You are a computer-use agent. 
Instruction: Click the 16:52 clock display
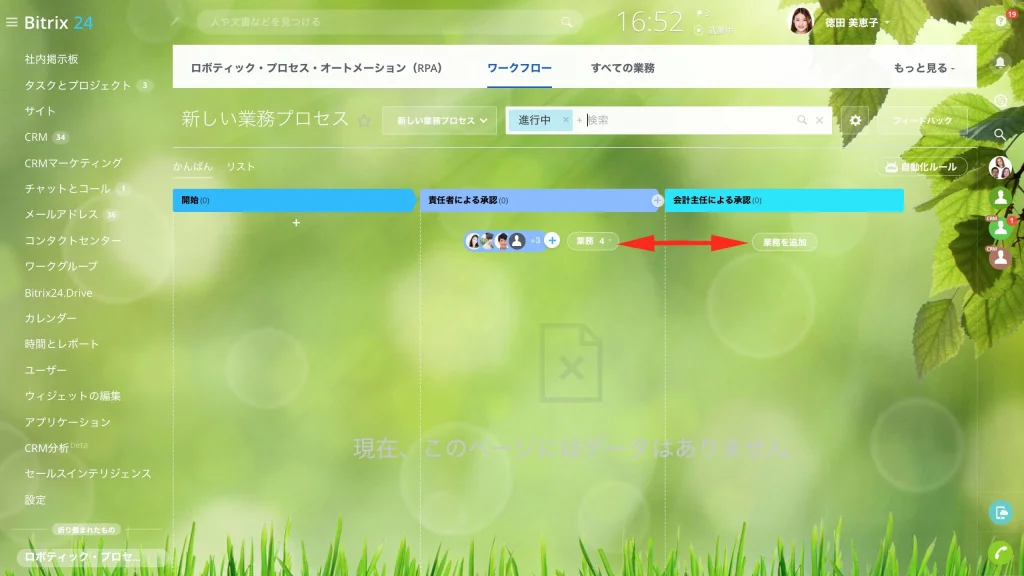coord(649,22)
